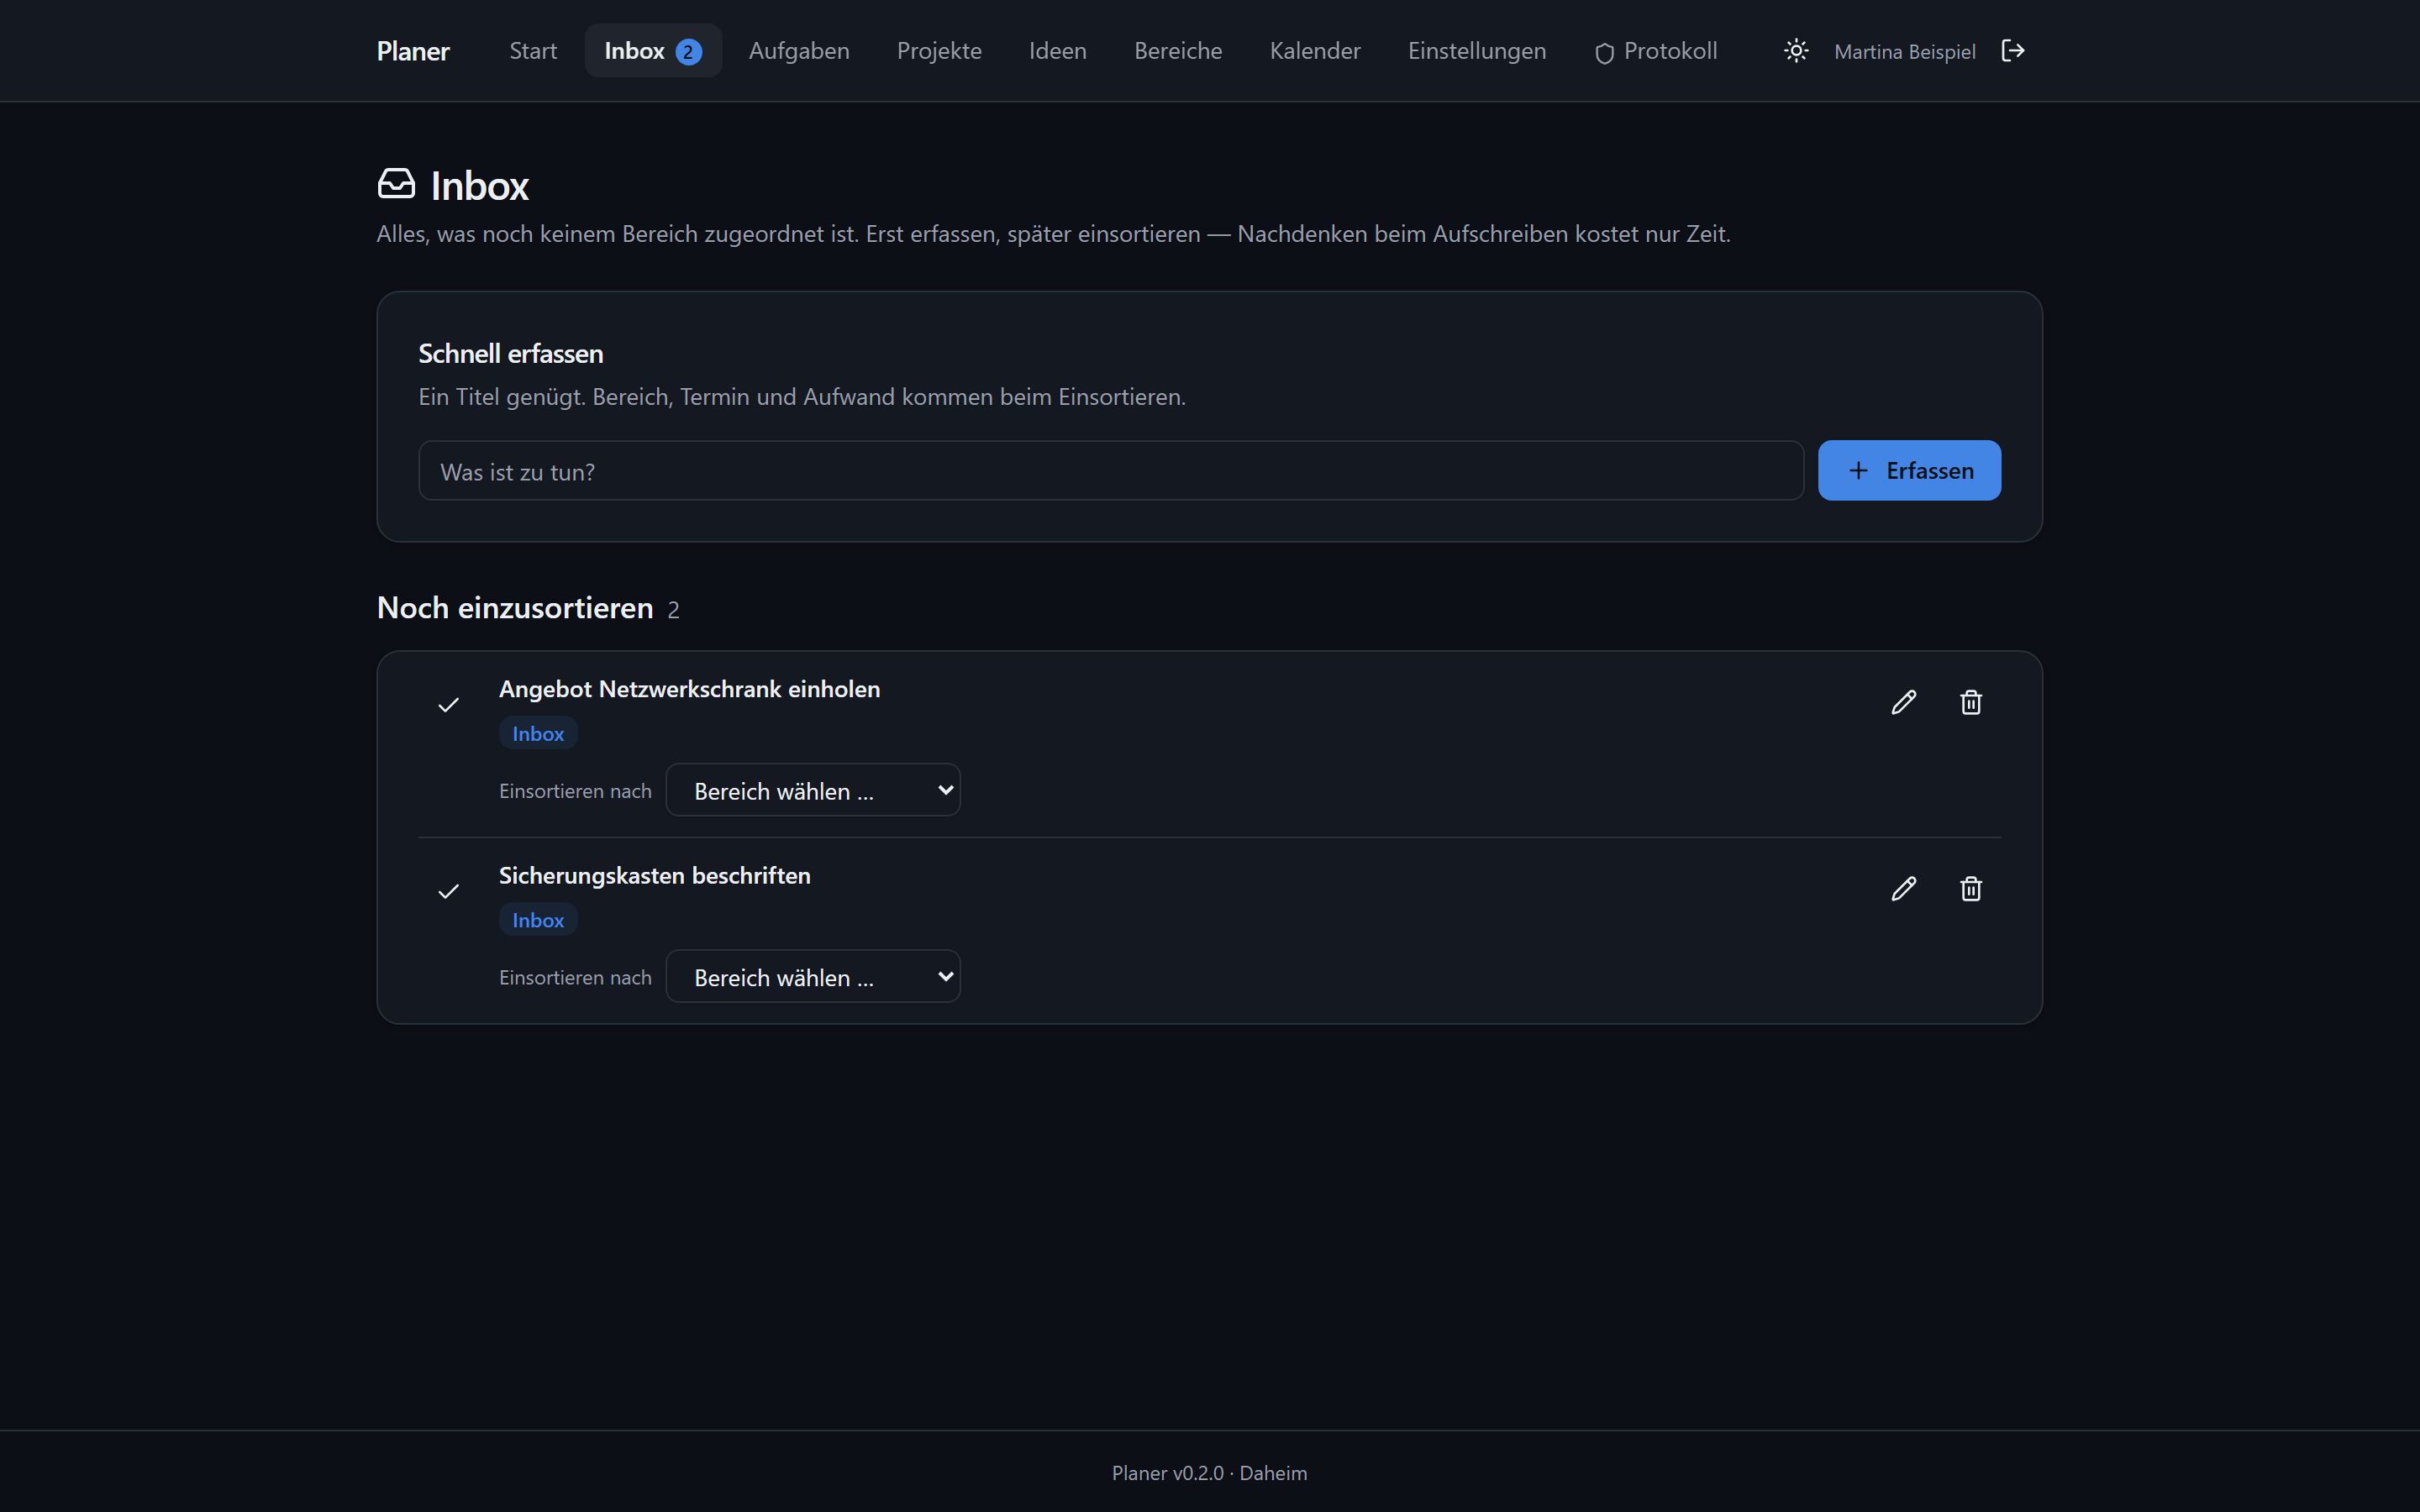
Task: Open the Aufgaben tab
Action: pos(799,51)
